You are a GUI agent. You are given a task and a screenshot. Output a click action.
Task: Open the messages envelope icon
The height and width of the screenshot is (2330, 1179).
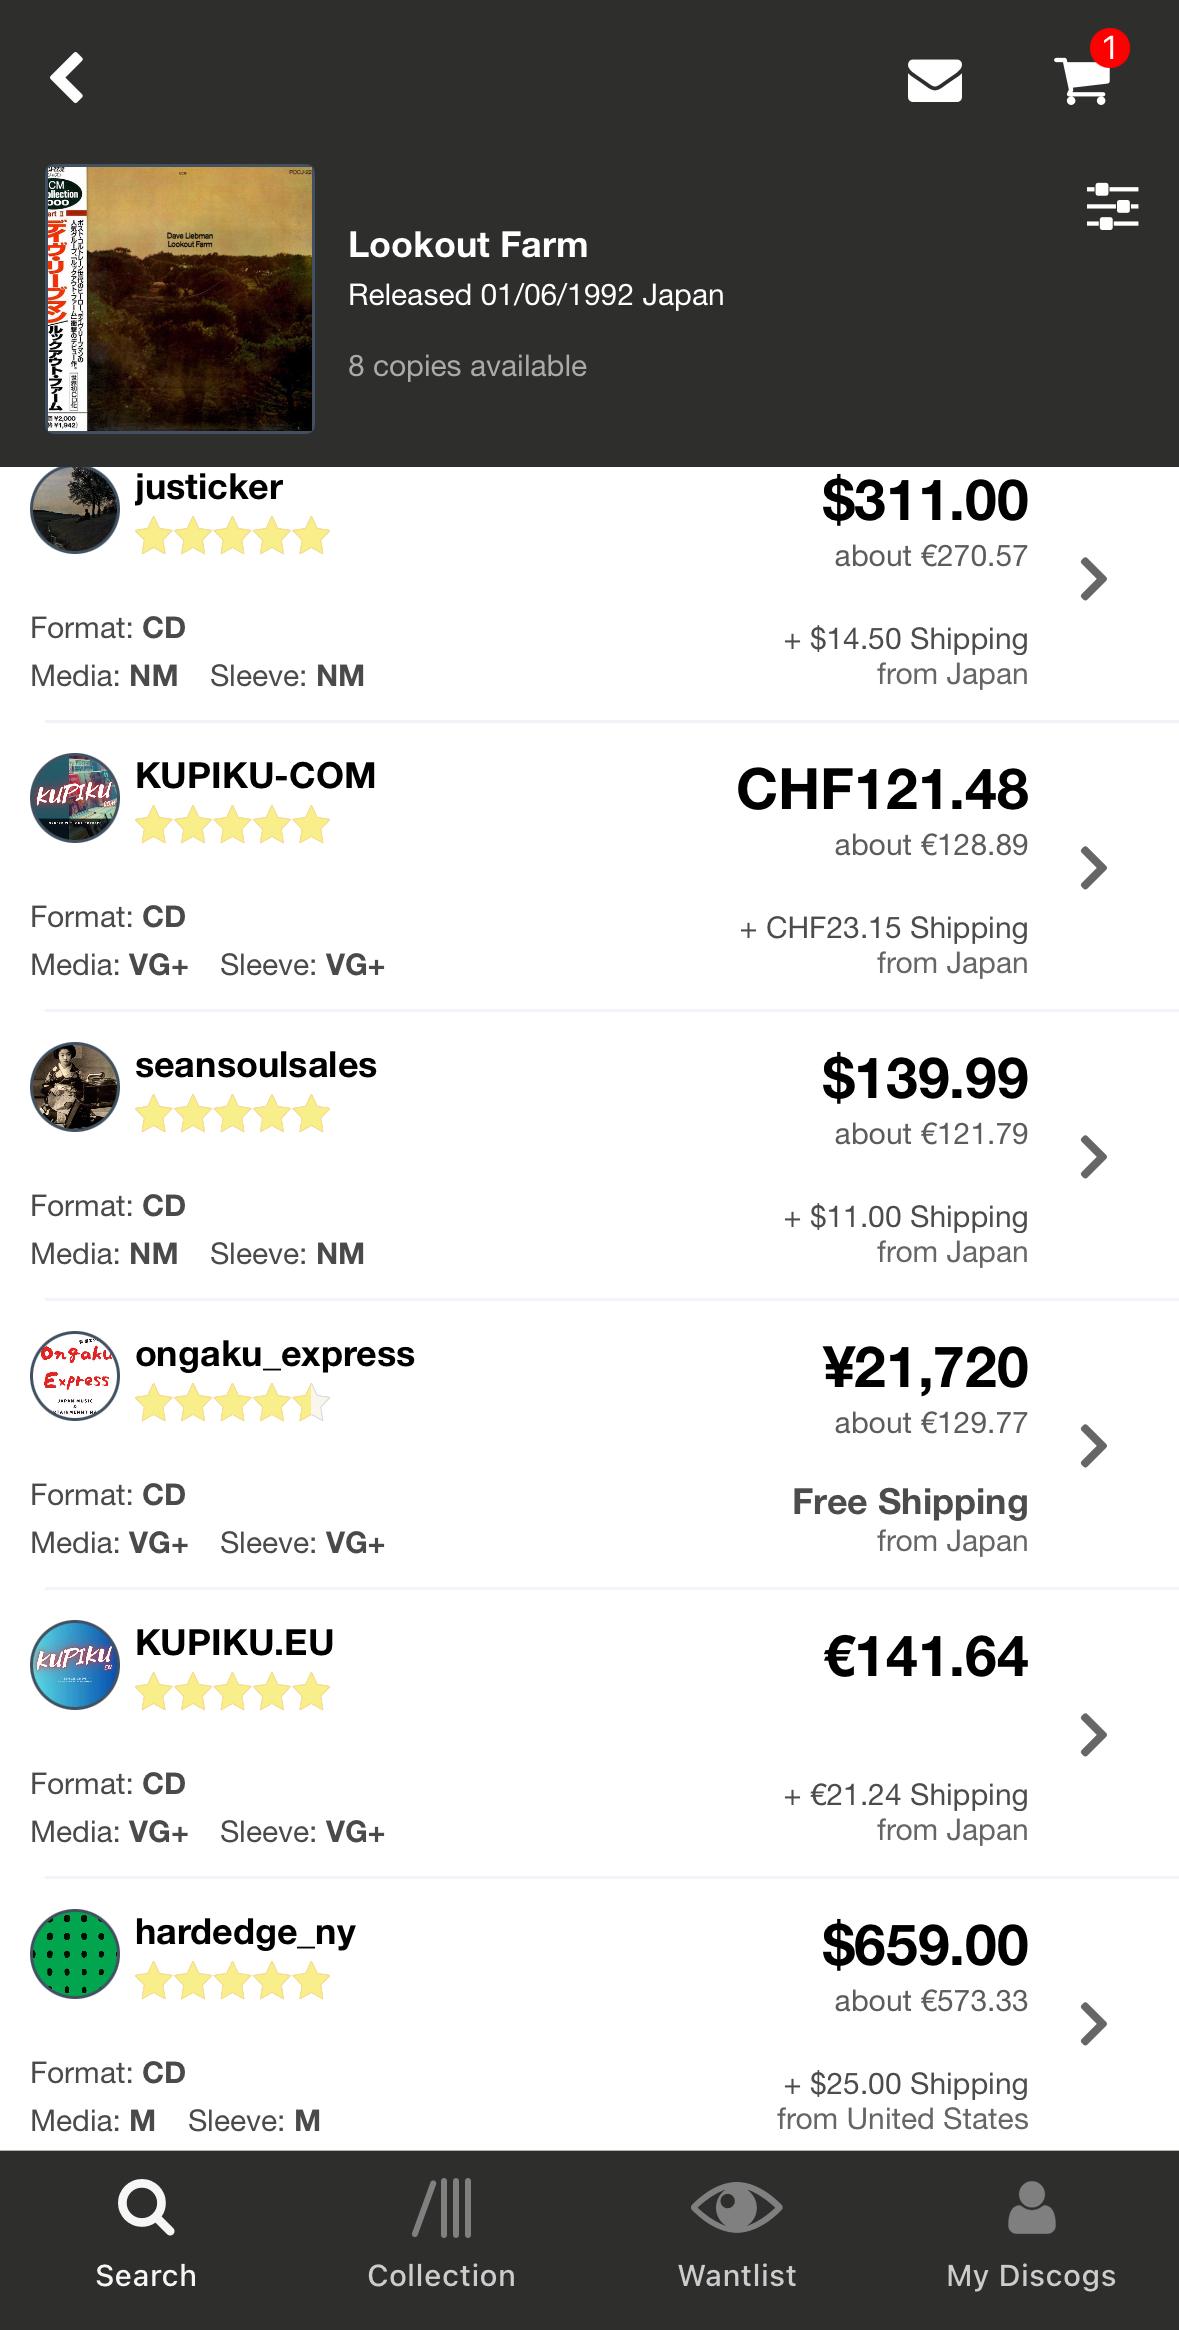pos(934,80)
